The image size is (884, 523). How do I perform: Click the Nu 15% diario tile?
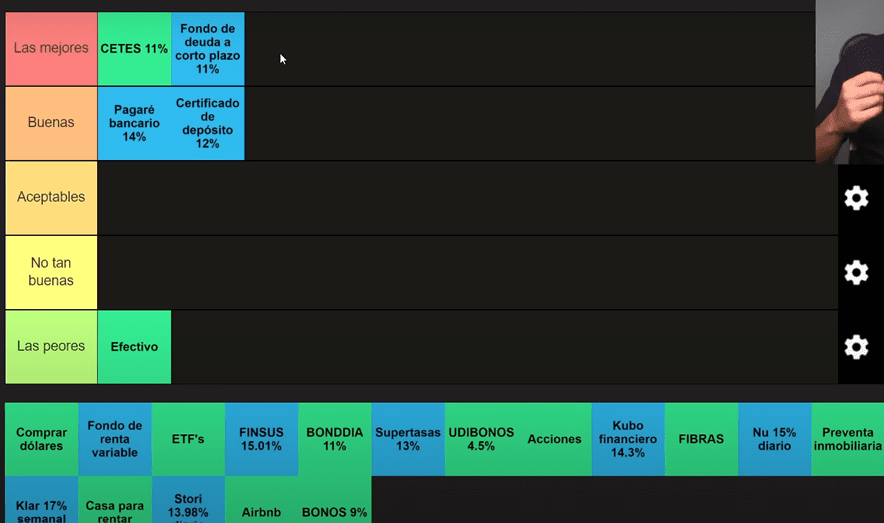(x=774, y=439)
